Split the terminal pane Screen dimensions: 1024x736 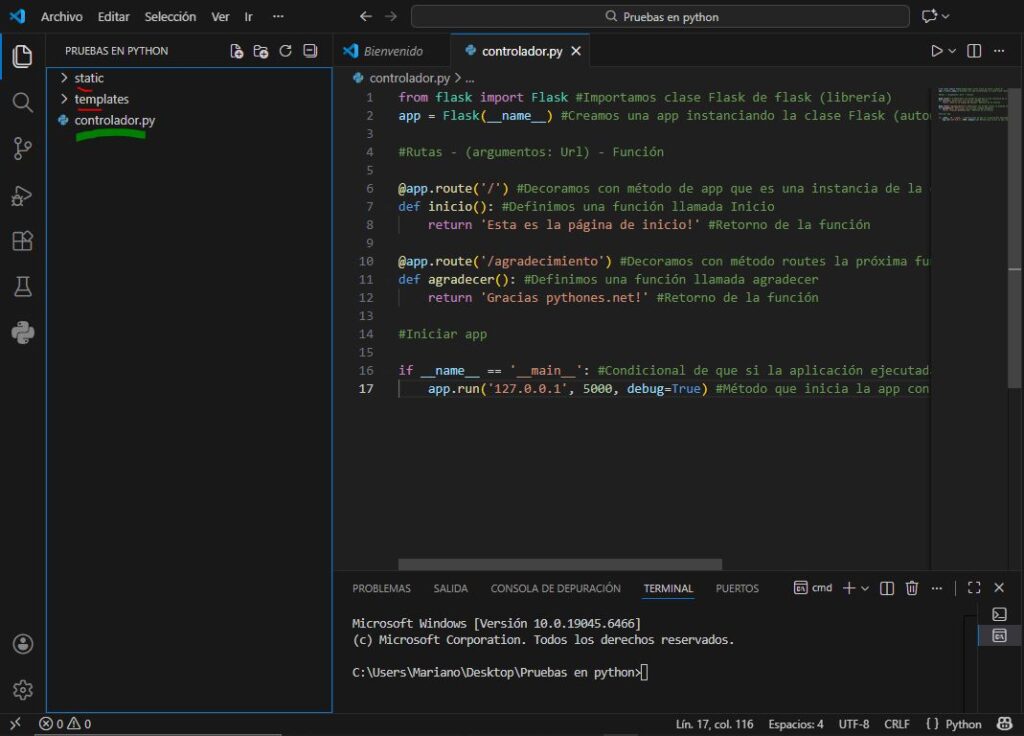(x=886, y=588)
